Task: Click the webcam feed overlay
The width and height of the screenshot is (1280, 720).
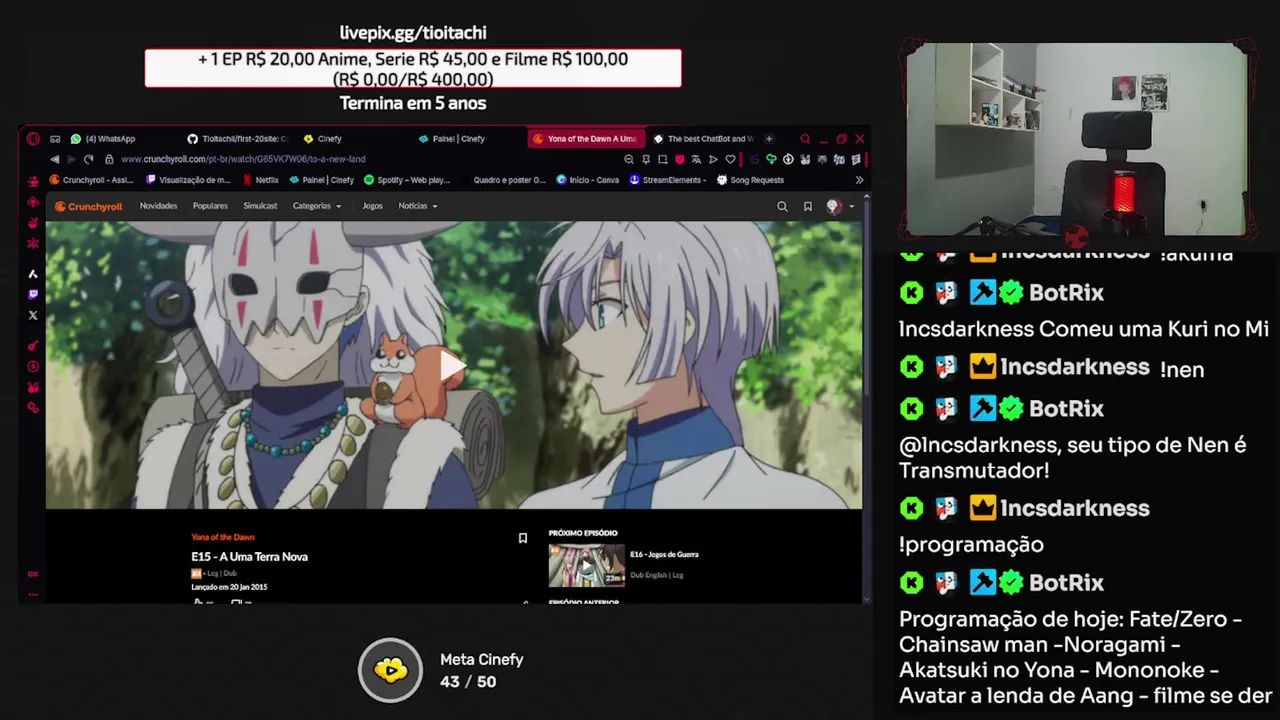Action: click(1076, 140)
